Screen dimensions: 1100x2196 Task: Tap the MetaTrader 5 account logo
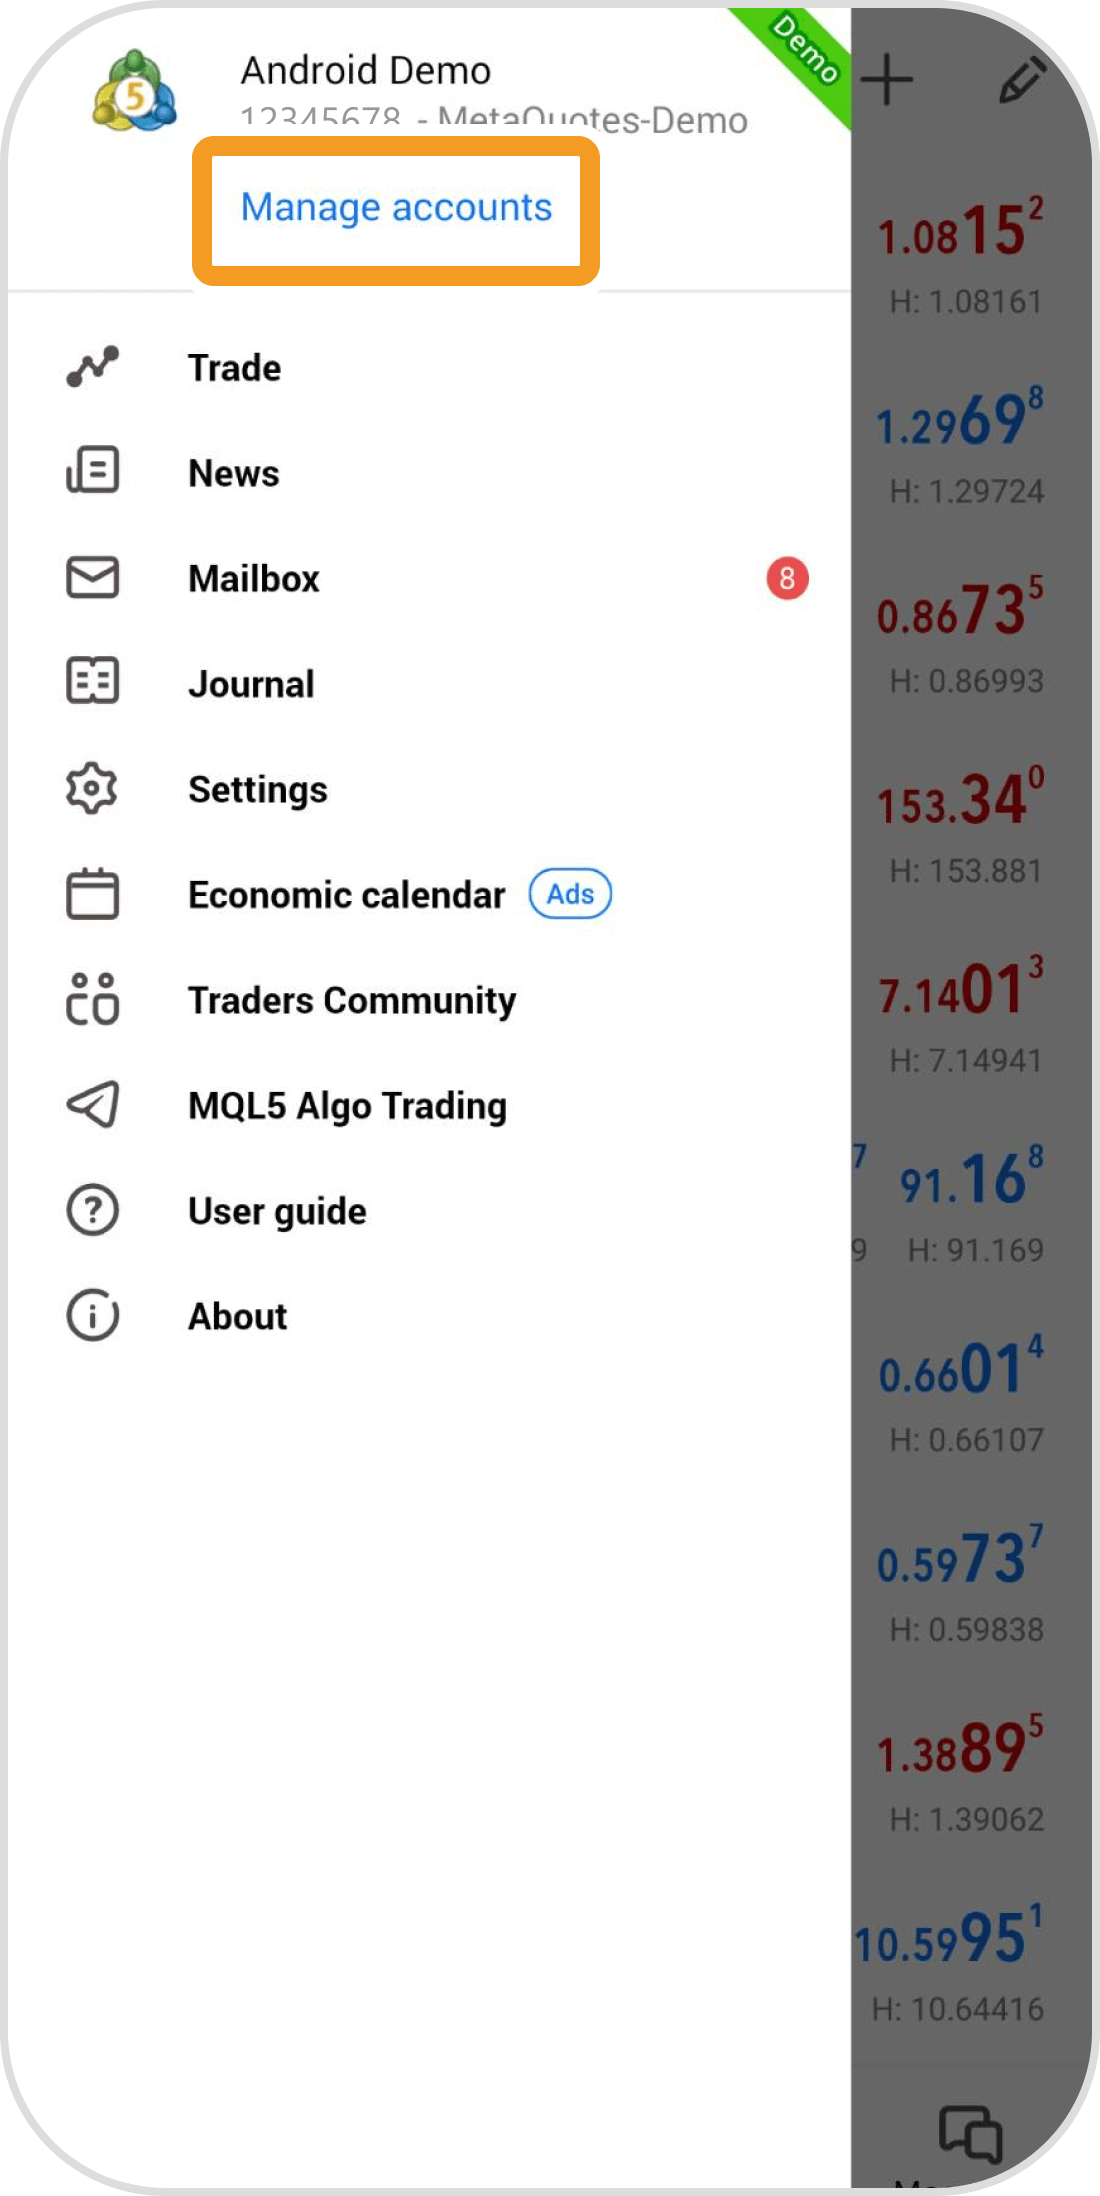[x=134, y=91]
